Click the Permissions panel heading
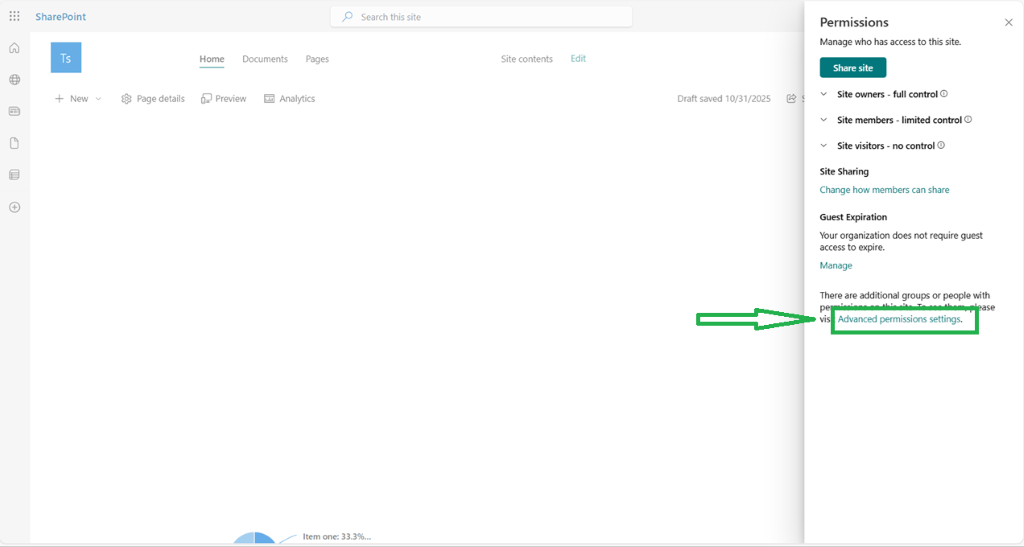 pos(854,22)
